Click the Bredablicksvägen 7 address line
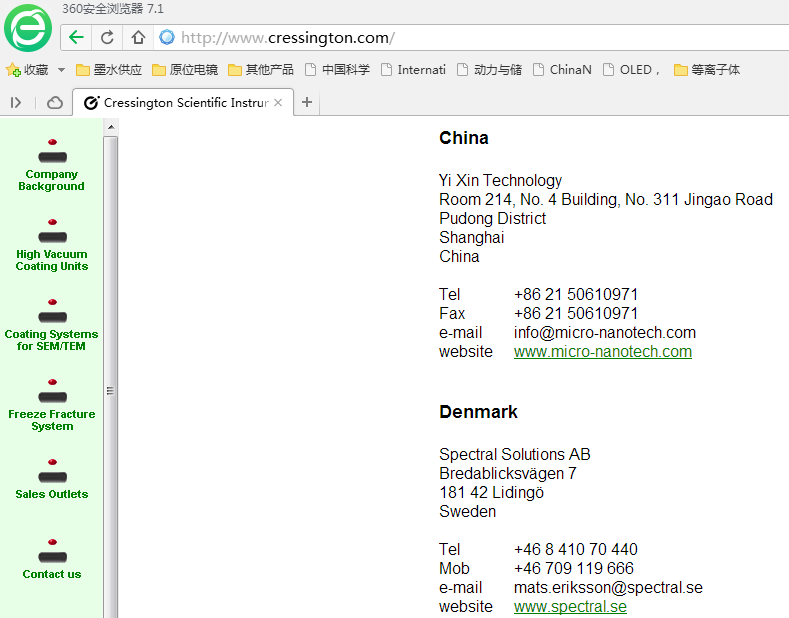 [x=508, y=474]
